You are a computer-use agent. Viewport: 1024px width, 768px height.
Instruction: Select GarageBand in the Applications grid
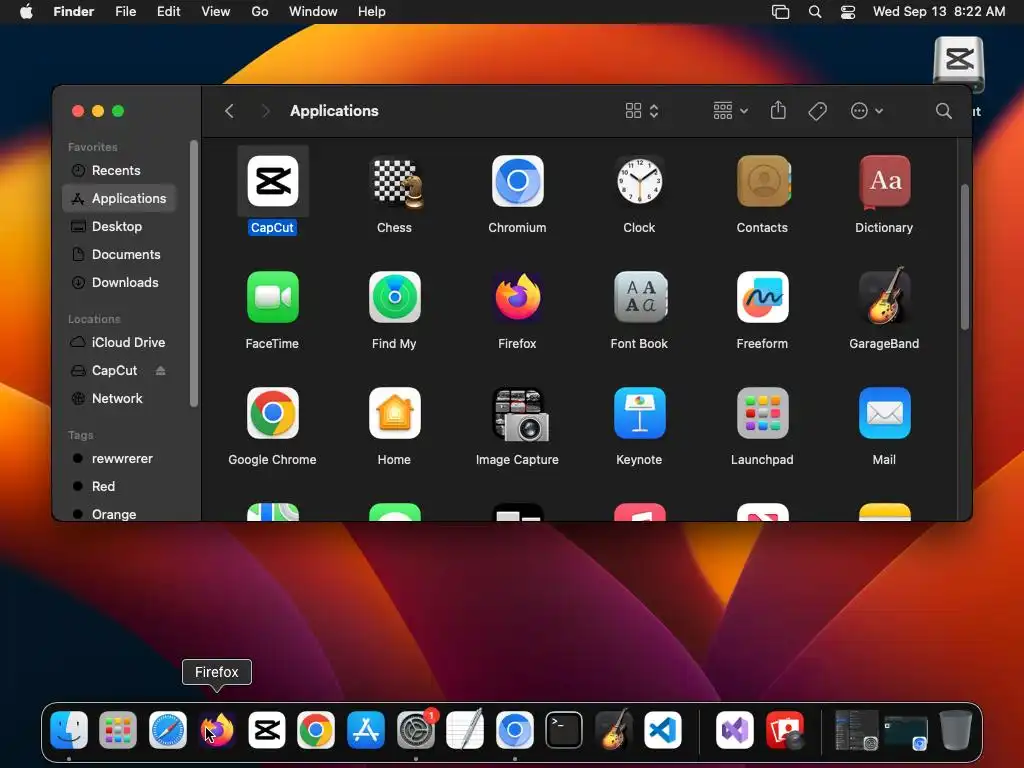(884, 296)
